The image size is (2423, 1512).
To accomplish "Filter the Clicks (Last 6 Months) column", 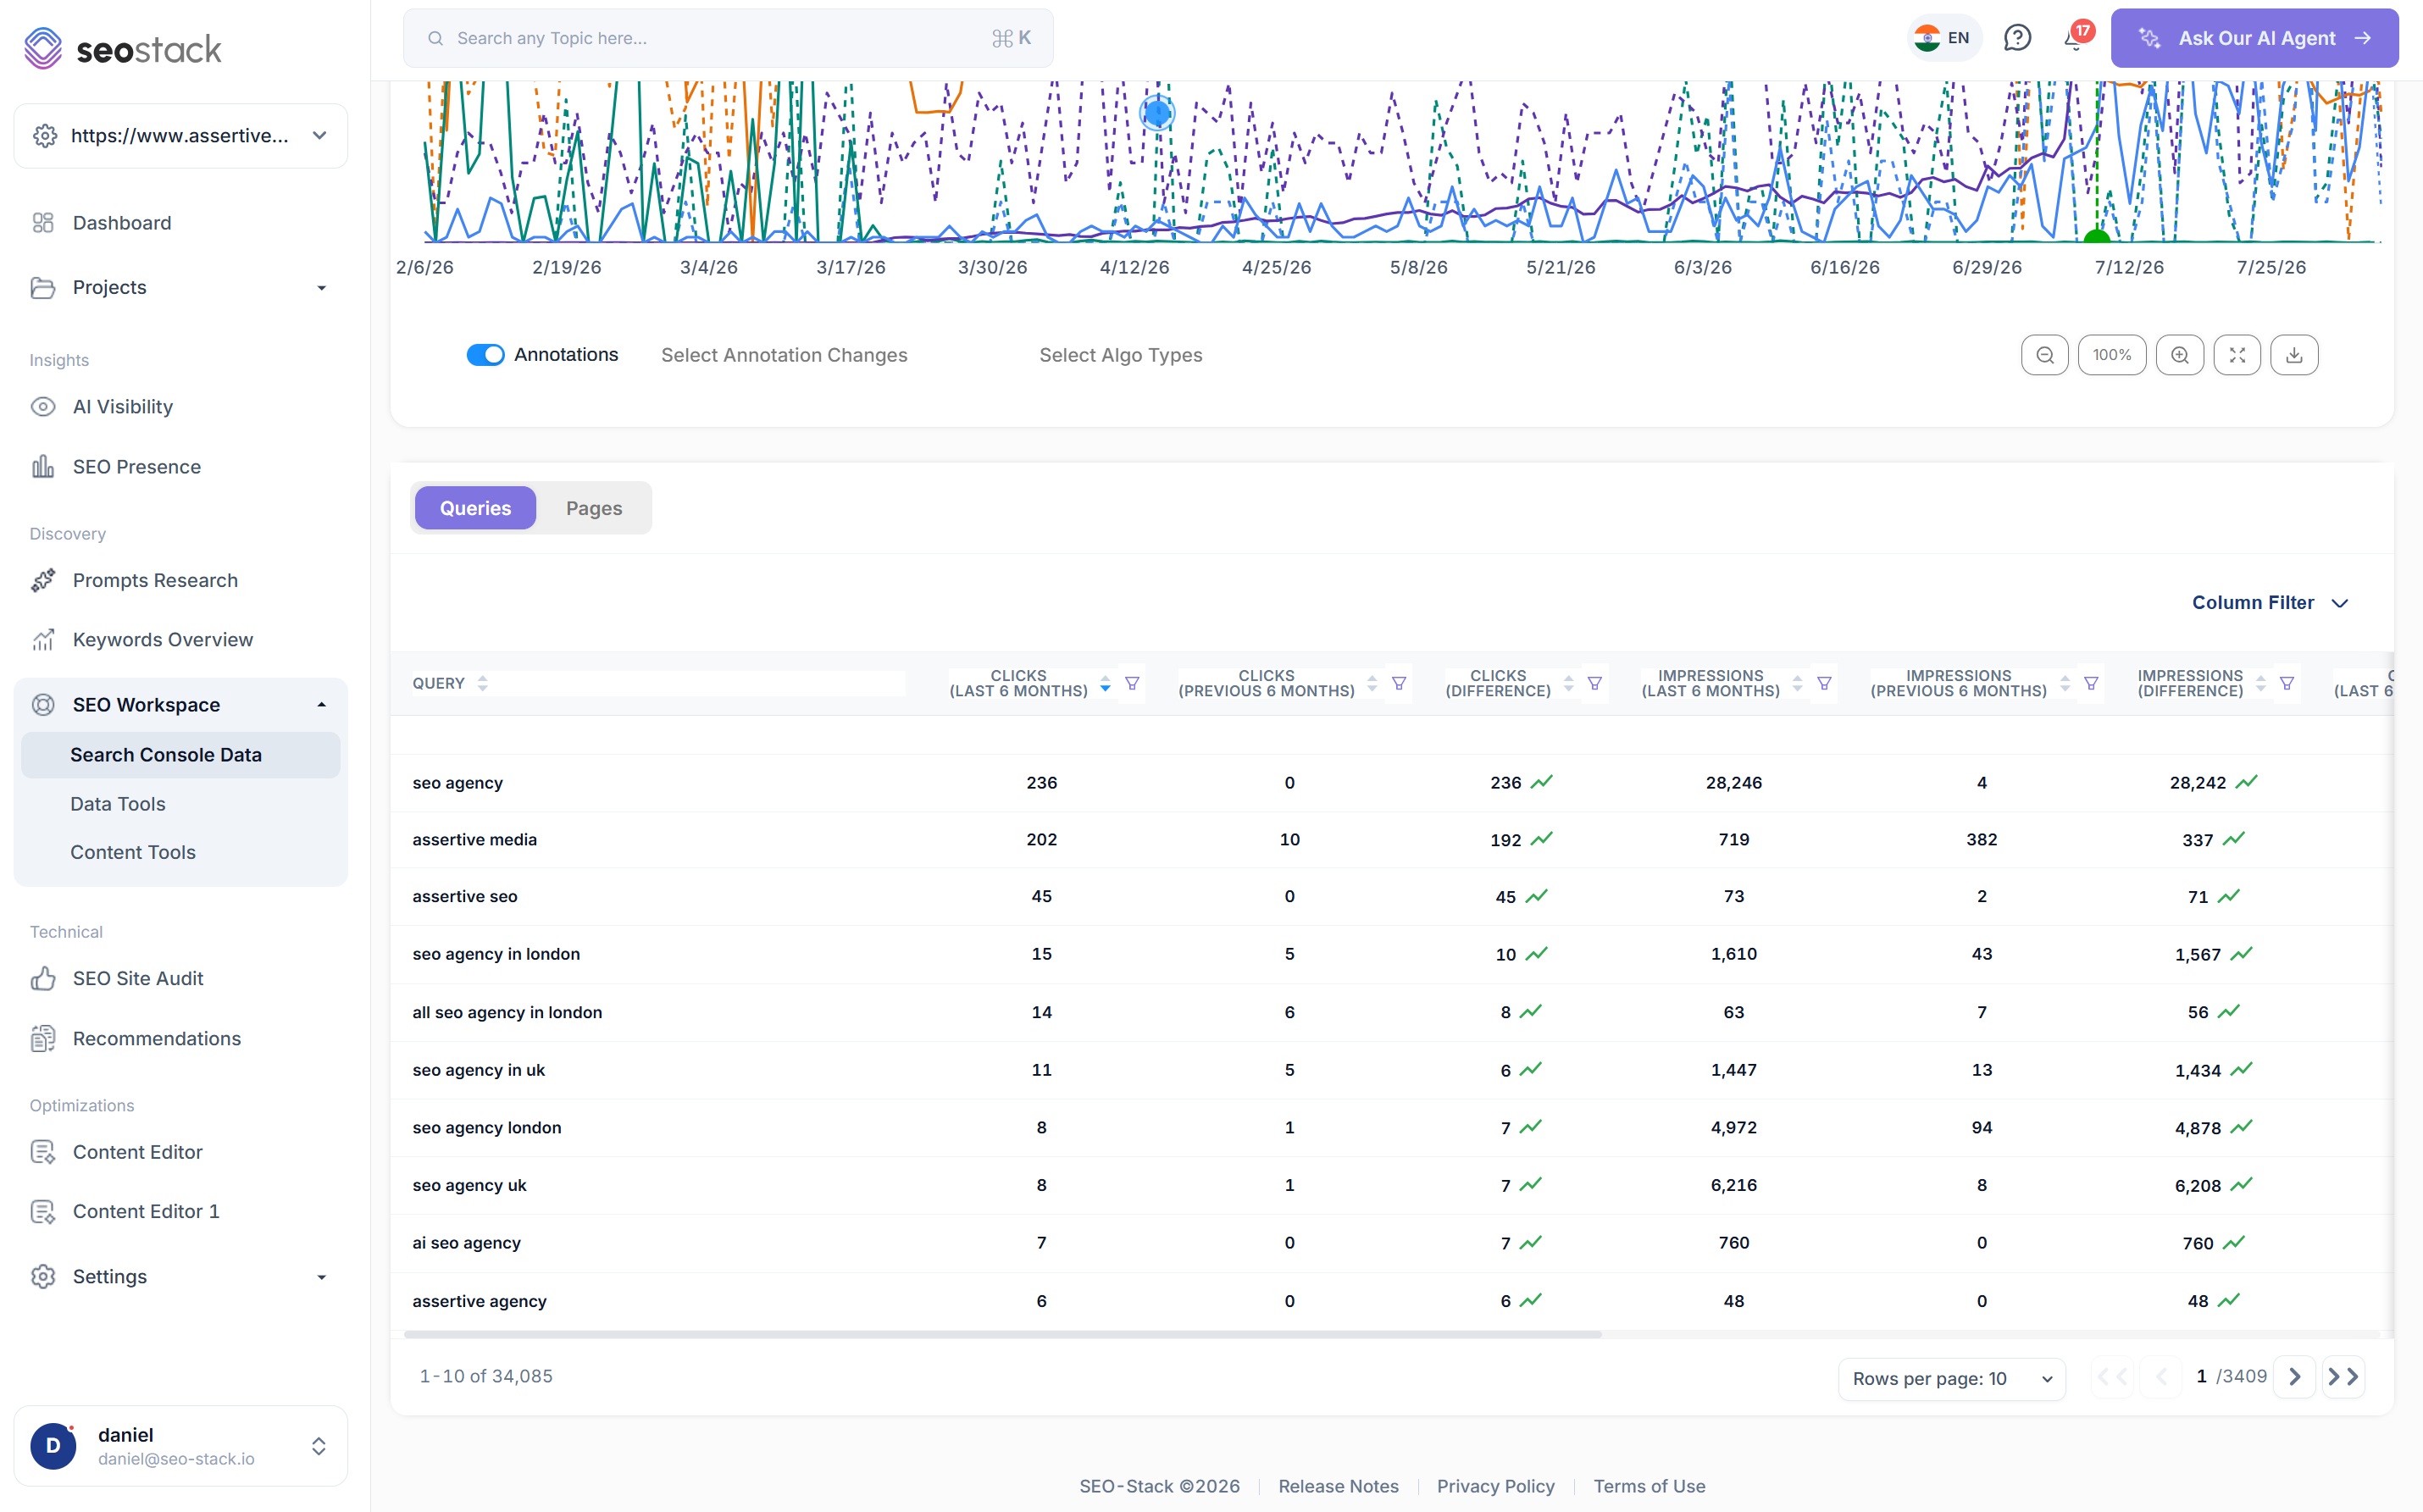I will [x=1132, y=684].
